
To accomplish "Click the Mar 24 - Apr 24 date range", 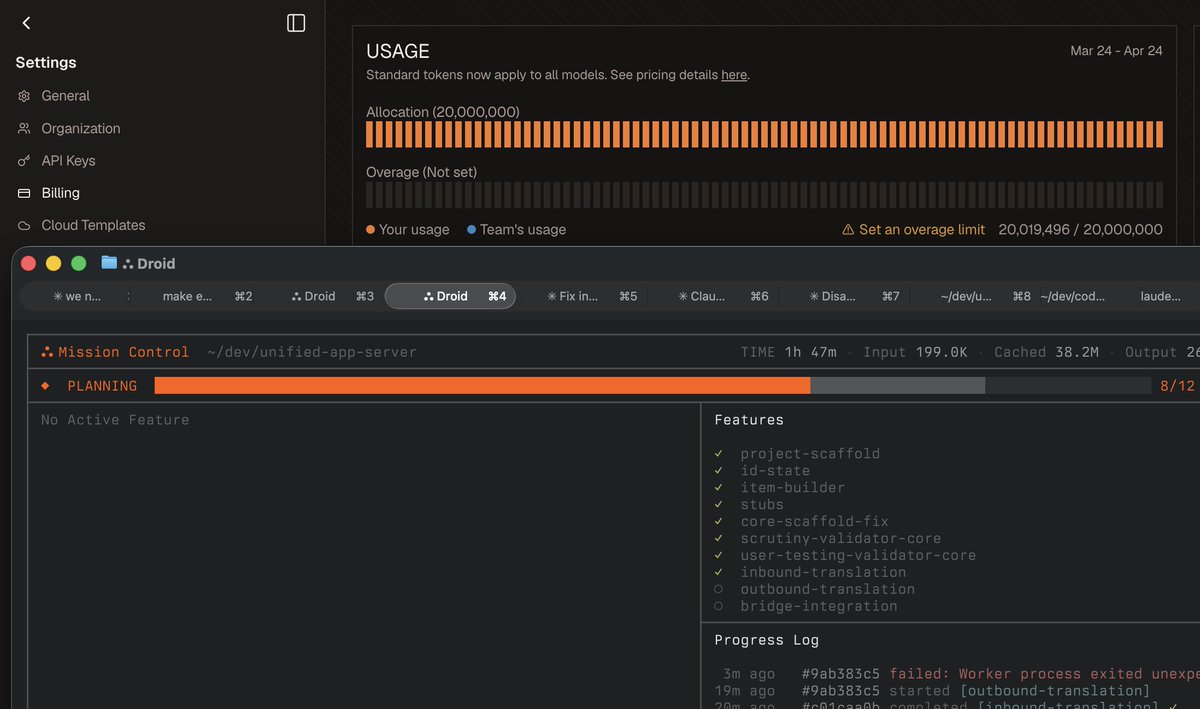I will [x=1116, y=51].
